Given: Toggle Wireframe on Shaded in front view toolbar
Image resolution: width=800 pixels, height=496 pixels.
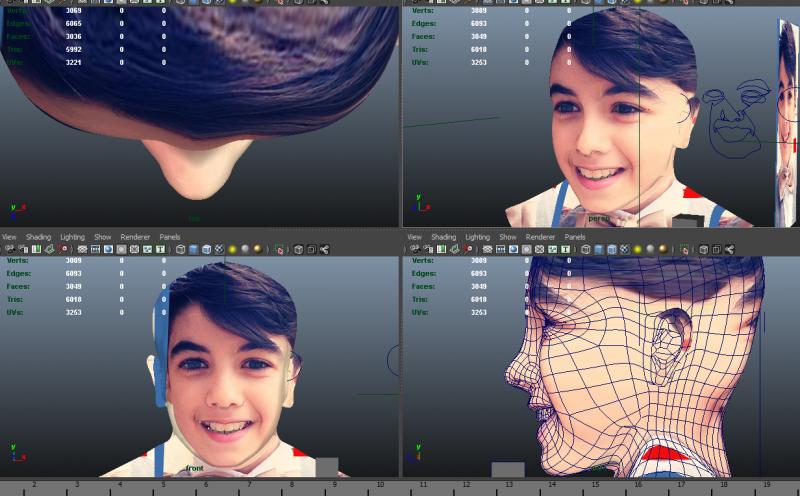Looking at the screenshot, I should pyautogui.click(x=206, y=249).
